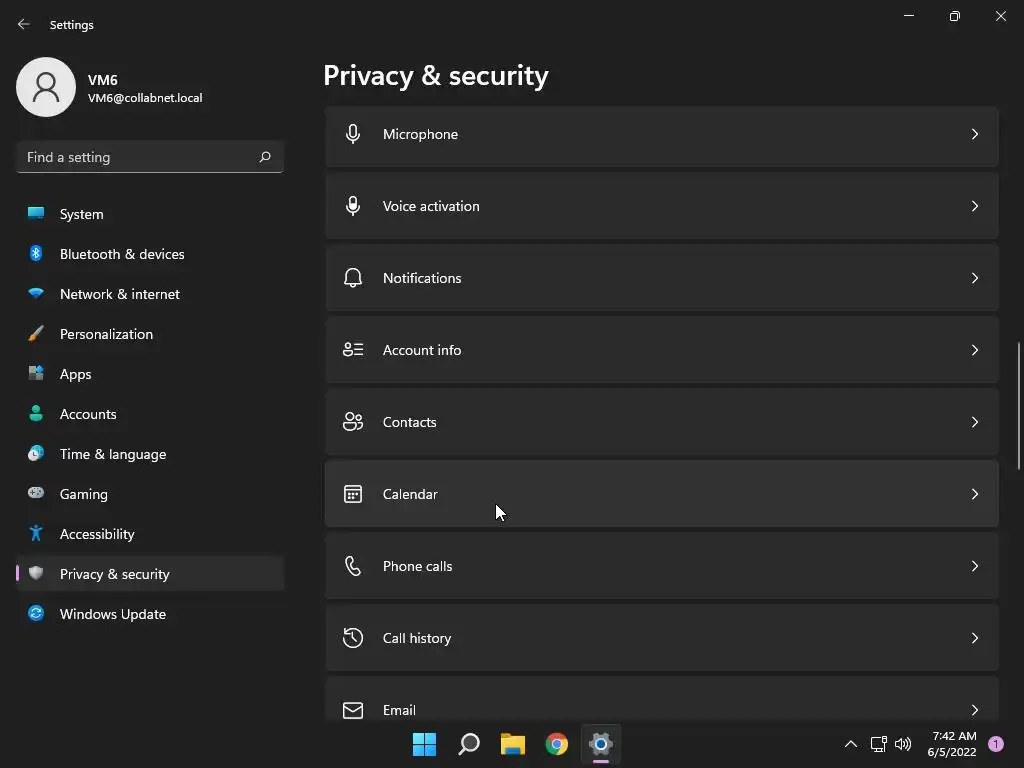Click the Notifications bell icon
The height and width of the screenshot is (768, 1024).
coord(353,278)
